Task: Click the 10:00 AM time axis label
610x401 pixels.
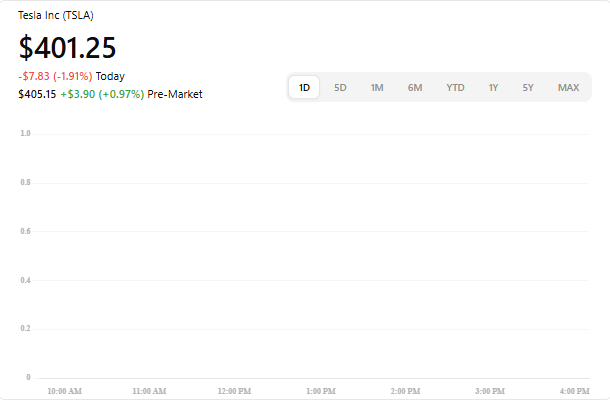Action: point(65,391)
